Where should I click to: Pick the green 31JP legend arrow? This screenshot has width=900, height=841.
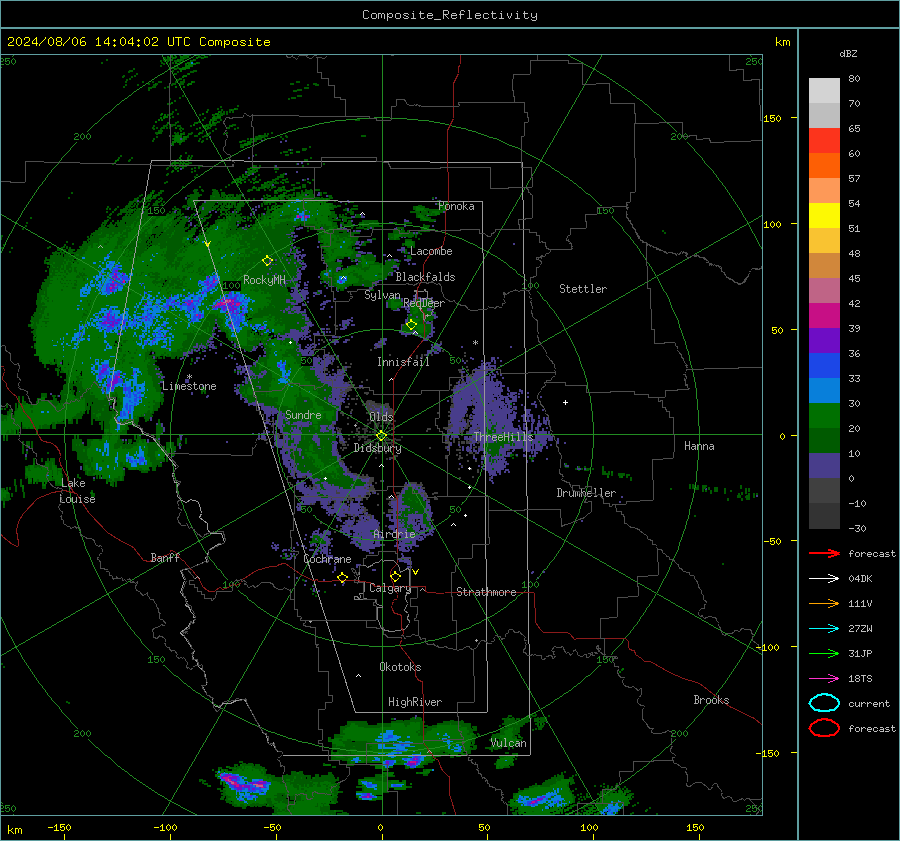824,653
